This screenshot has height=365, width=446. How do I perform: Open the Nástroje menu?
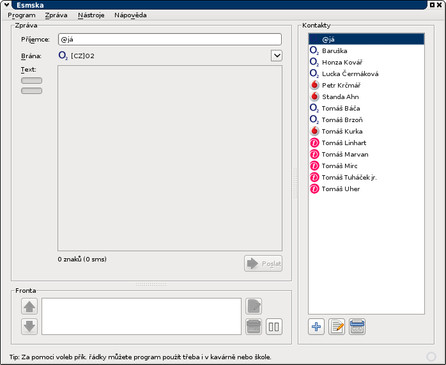tap(91, 15)
